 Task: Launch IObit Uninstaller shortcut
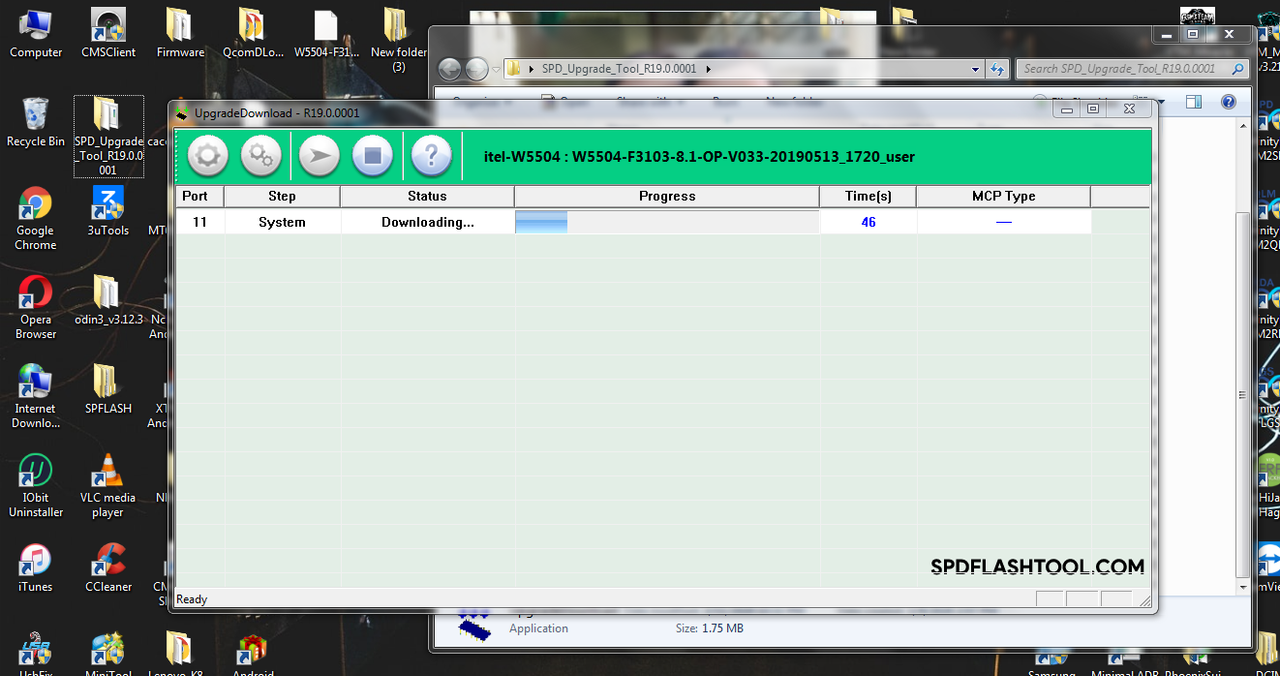36,485
